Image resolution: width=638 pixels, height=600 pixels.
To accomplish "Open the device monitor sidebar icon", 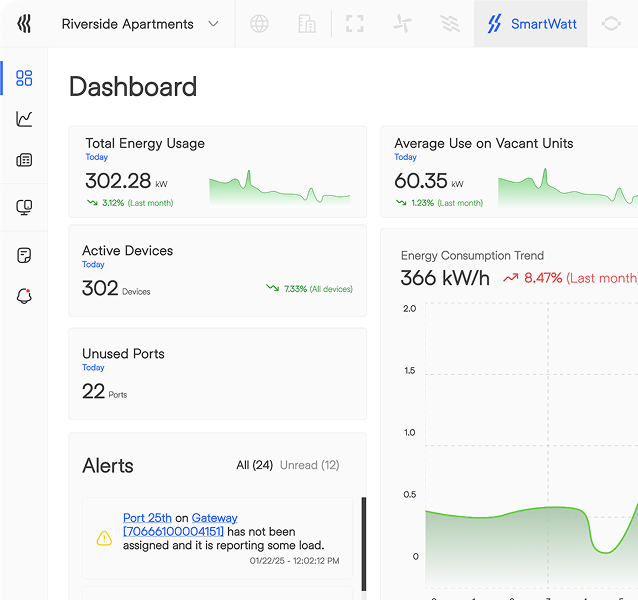I will coord(24,207).
